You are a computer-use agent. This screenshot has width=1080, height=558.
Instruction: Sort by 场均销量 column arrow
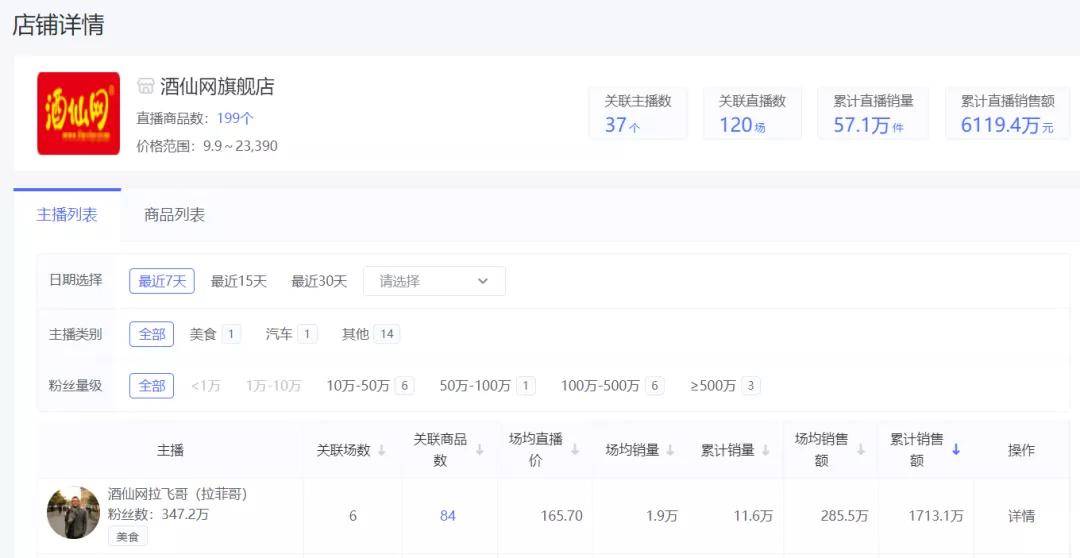pyautogui.click(x=669, y=450)
